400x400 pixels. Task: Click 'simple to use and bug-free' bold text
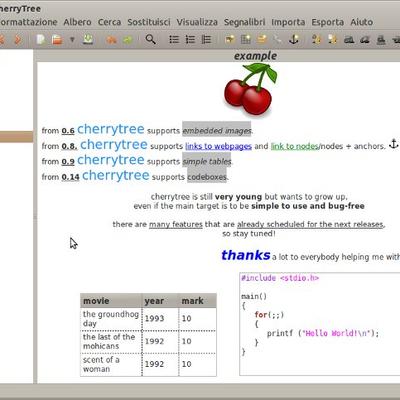pyautogui.click(x=308, y=206)
